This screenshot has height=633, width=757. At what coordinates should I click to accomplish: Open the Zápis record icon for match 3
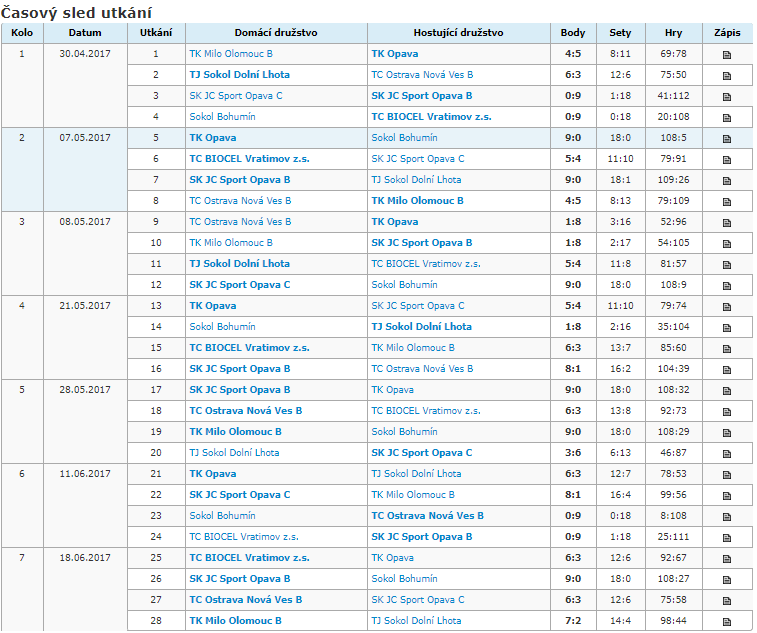[727, 97]
